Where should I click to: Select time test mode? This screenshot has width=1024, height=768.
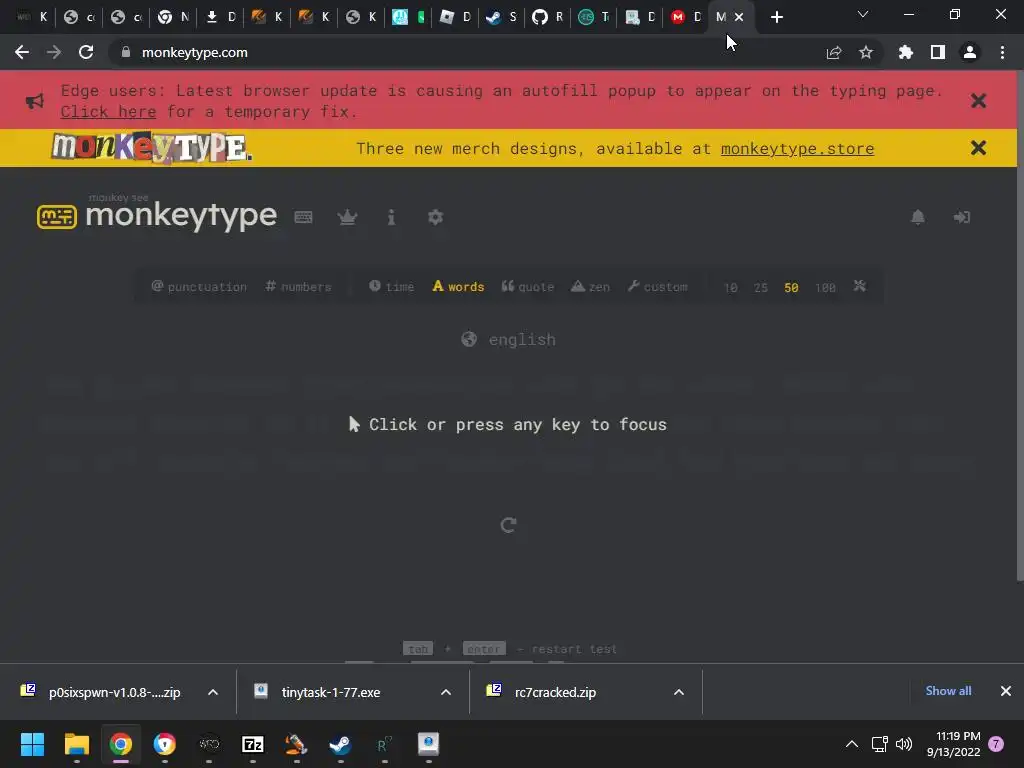click(x=391, y=287)
